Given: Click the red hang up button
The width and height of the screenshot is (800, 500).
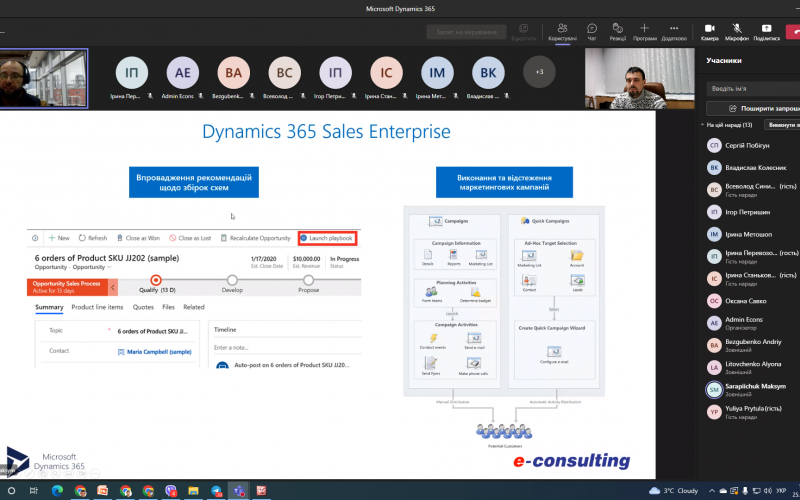Looking at the screenshot, I should point(793,31).
